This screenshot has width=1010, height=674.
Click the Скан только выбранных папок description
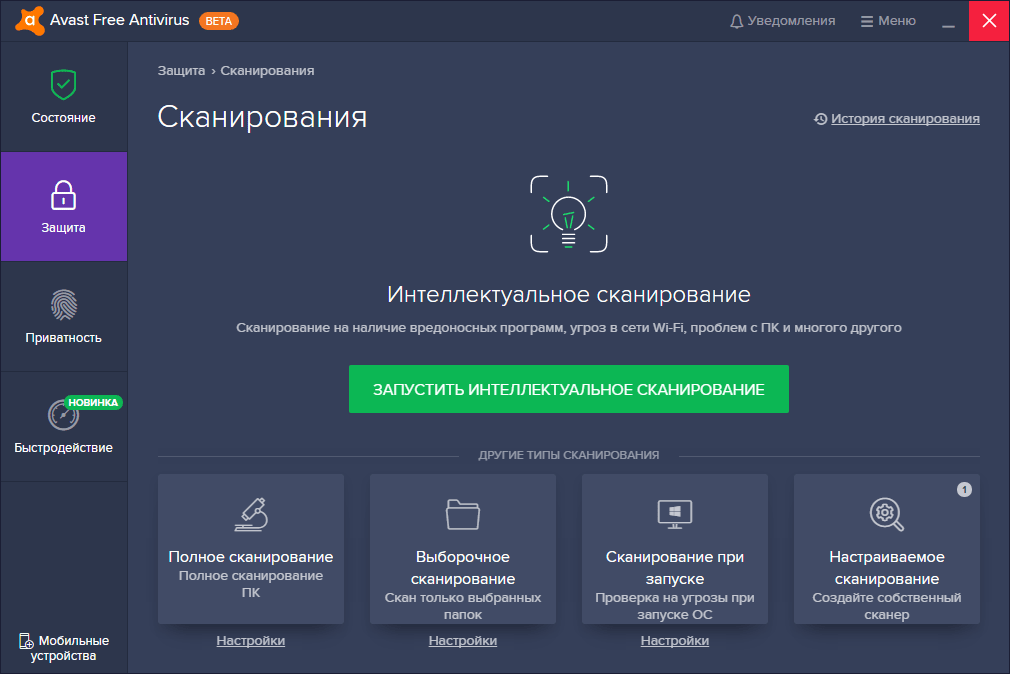[x=463, y=606]
